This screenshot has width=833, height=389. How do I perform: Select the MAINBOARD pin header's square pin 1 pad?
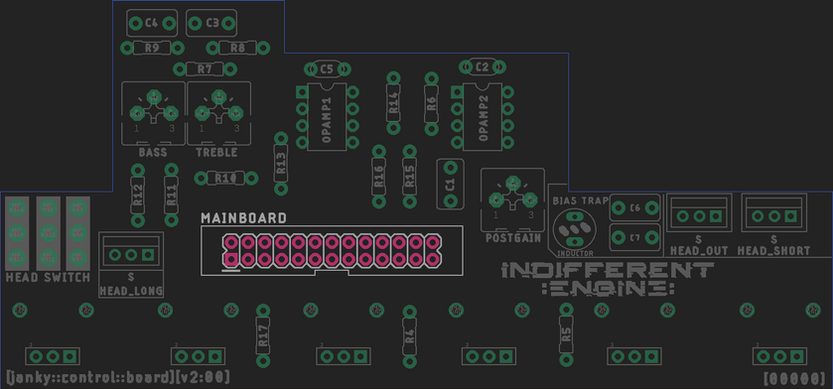point(231,259)
